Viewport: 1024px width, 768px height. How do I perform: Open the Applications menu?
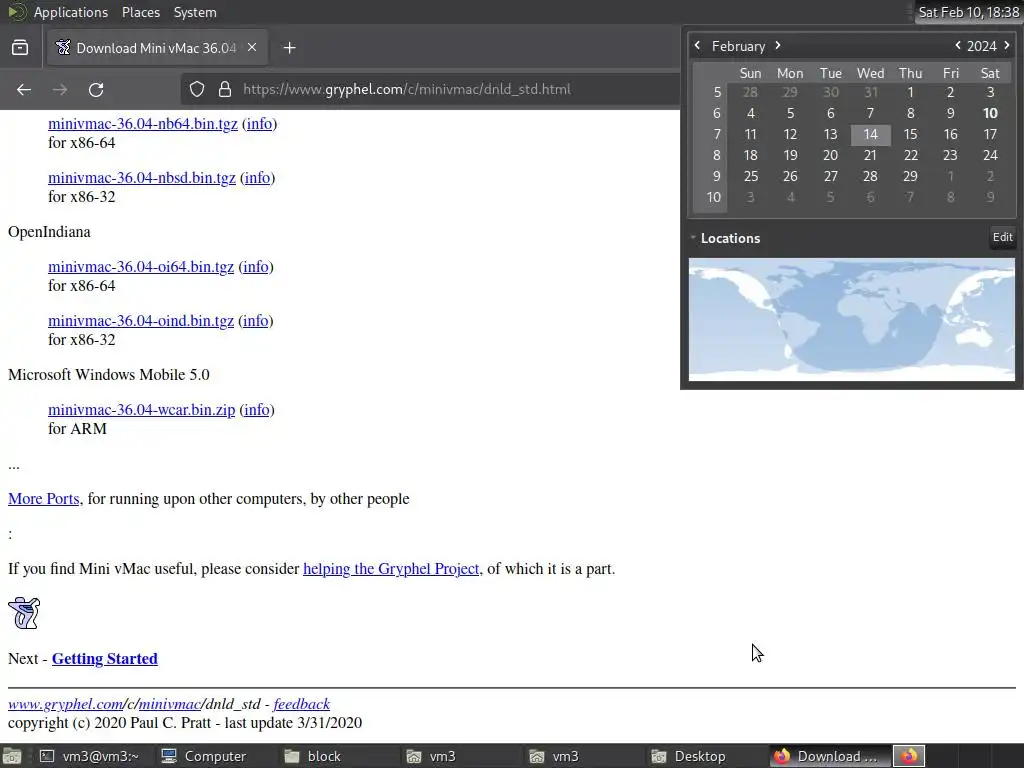pos(71,12)
